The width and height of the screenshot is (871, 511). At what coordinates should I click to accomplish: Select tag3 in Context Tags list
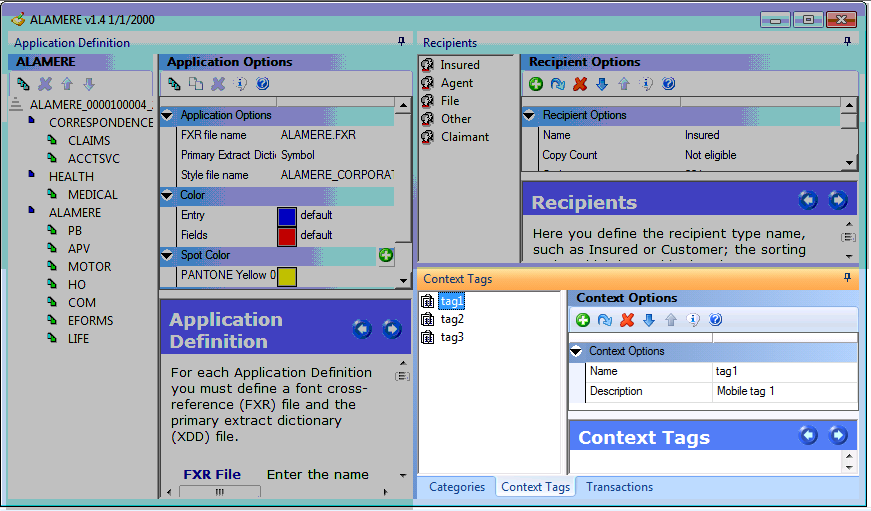click(x=452, y=337)
